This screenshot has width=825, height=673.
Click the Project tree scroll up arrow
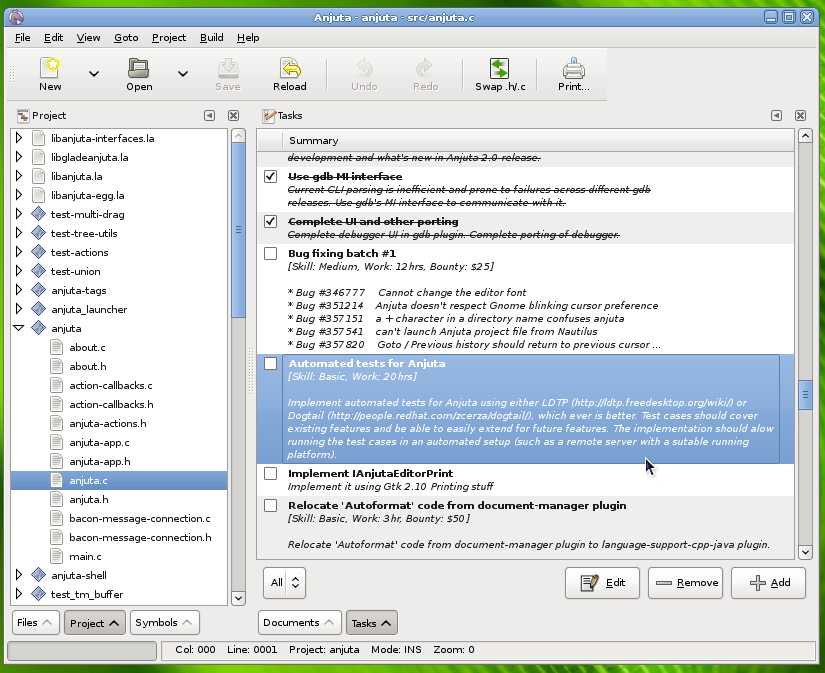(x=238, y=136)
